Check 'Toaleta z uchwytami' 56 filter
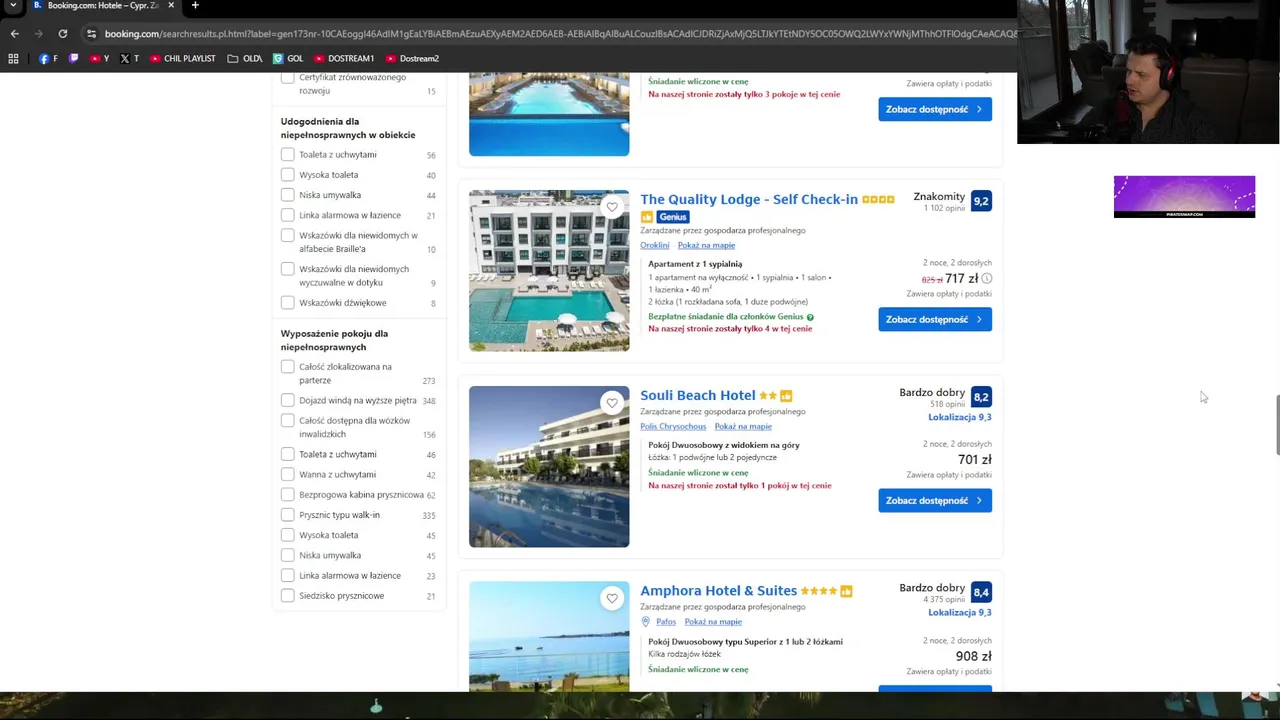The width and height of the screenshot is (1280, 720). pos(288,155)
